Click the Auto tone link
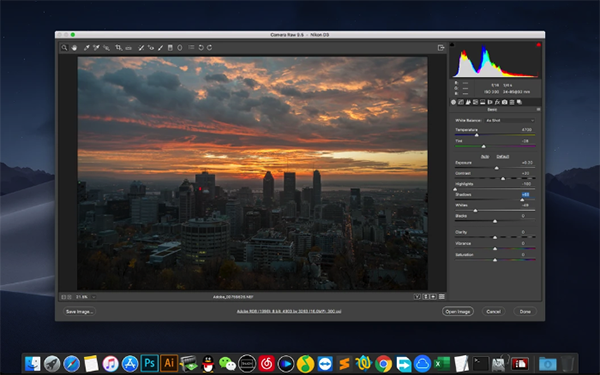 pyautogui.click(x=485, y=157)
